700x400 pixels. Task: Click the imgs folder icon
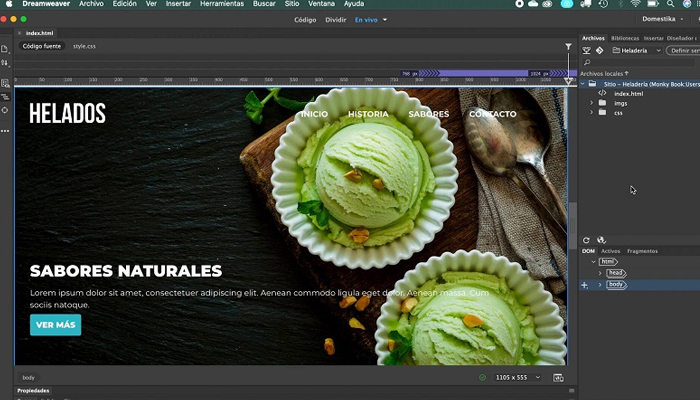[x=602, y=103]
